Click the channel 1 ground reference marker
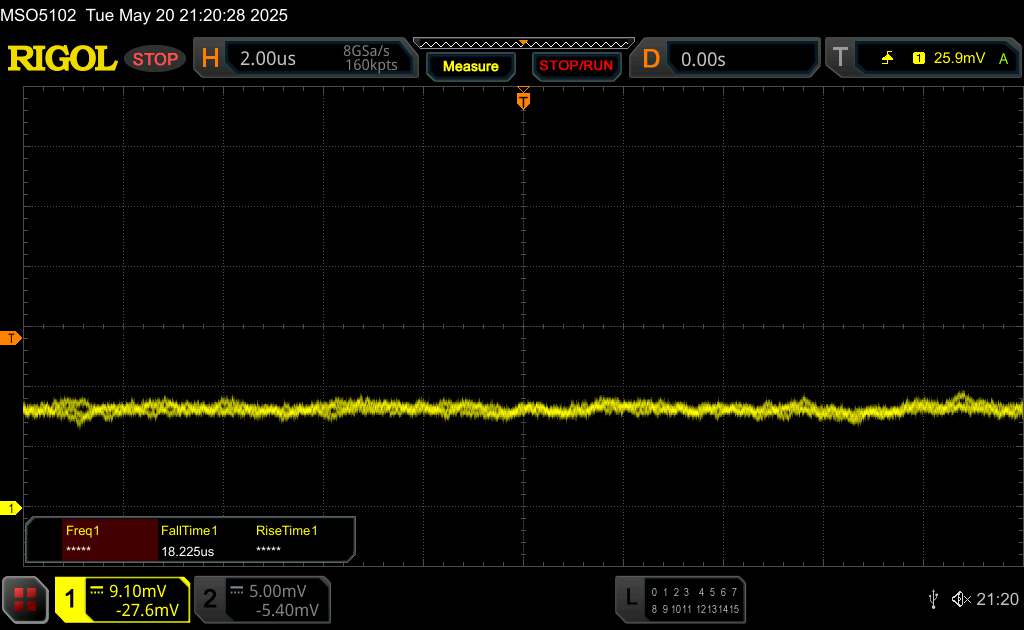This screenshot has width=1024, height=630. point(11,509)
